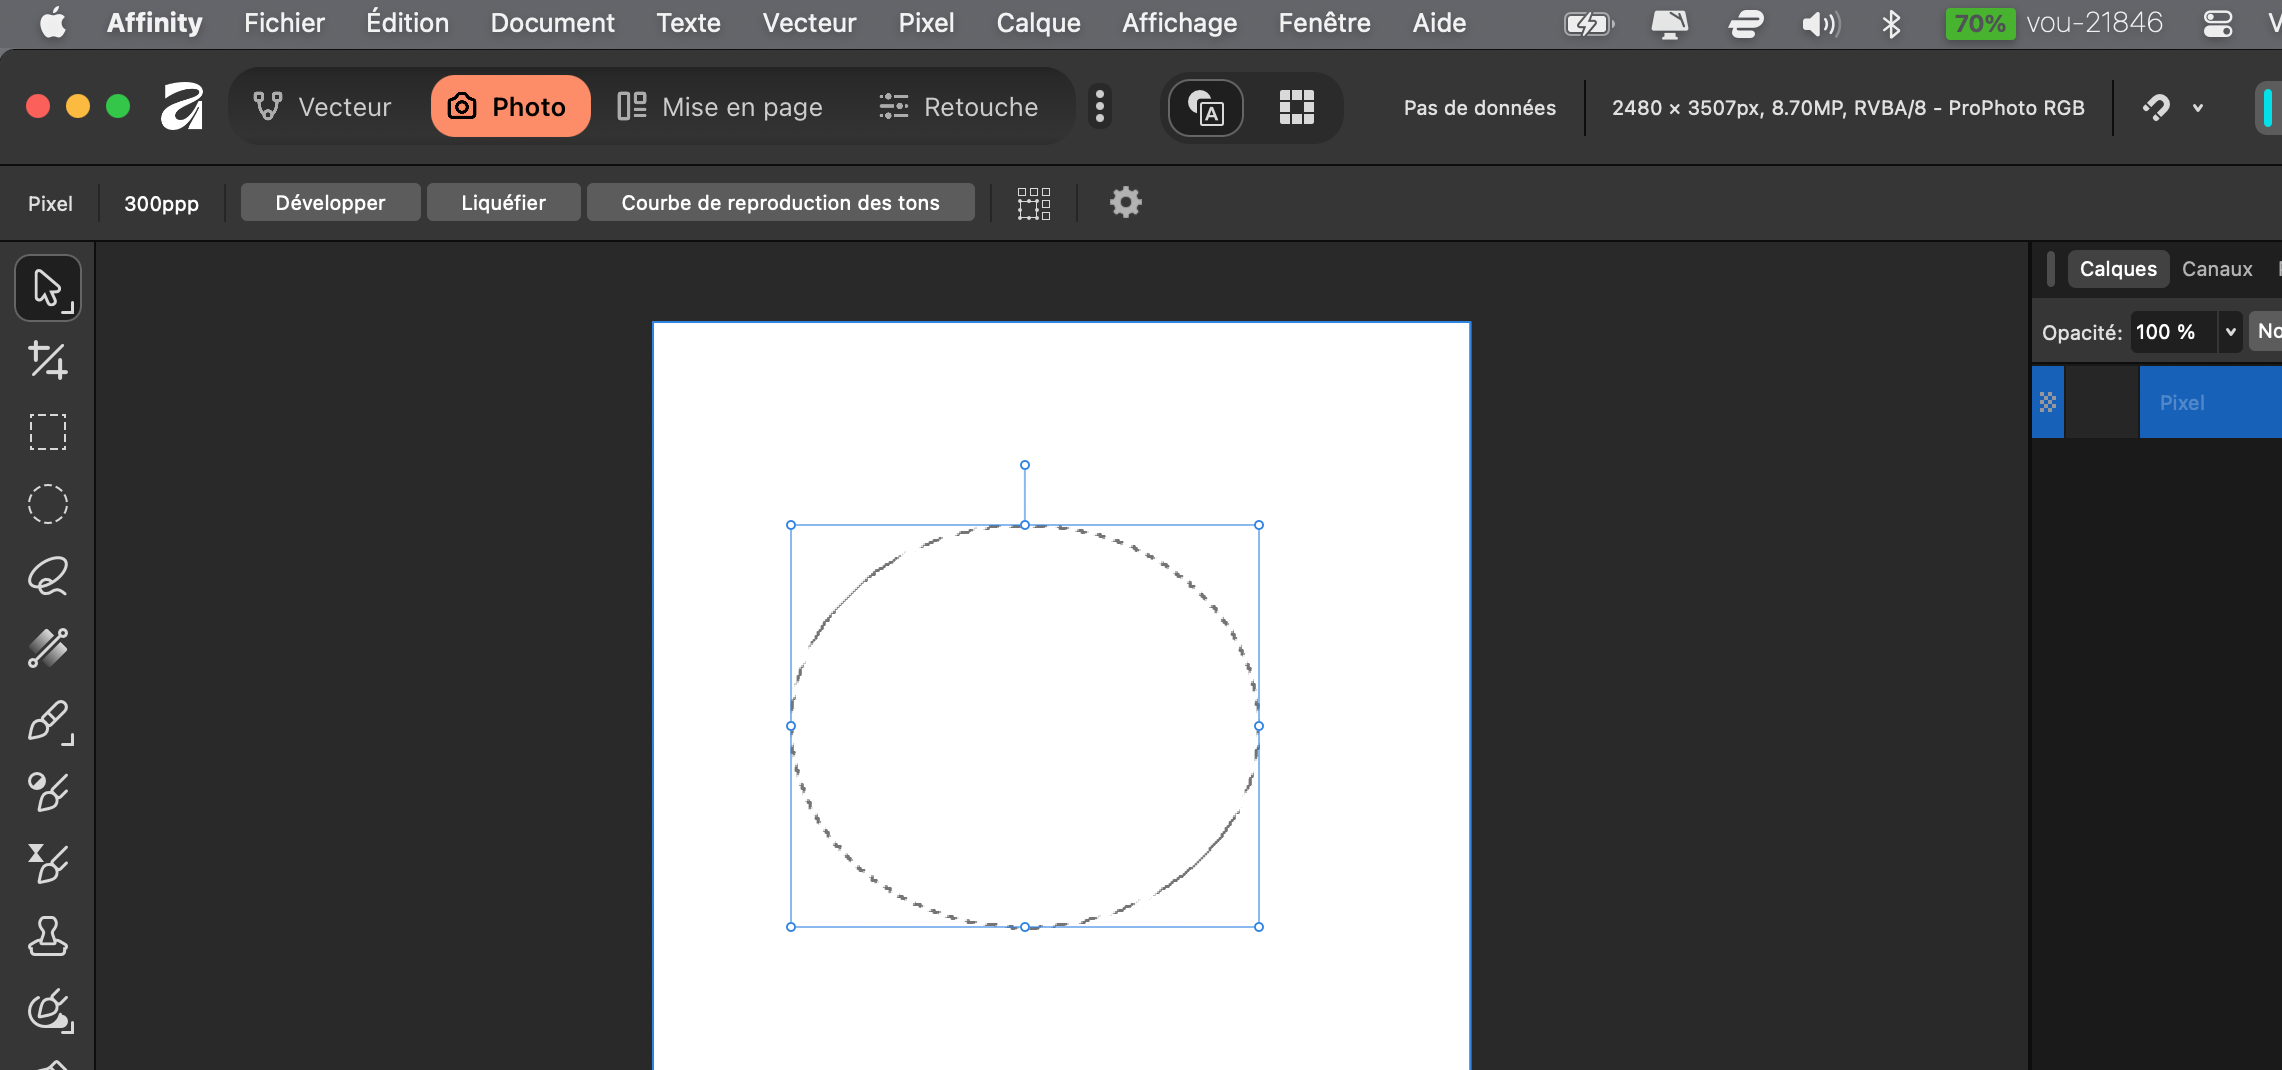Click the 300ppp resolution value
The height and width of the screenshot is (1070, 2282).
point(161,204)
